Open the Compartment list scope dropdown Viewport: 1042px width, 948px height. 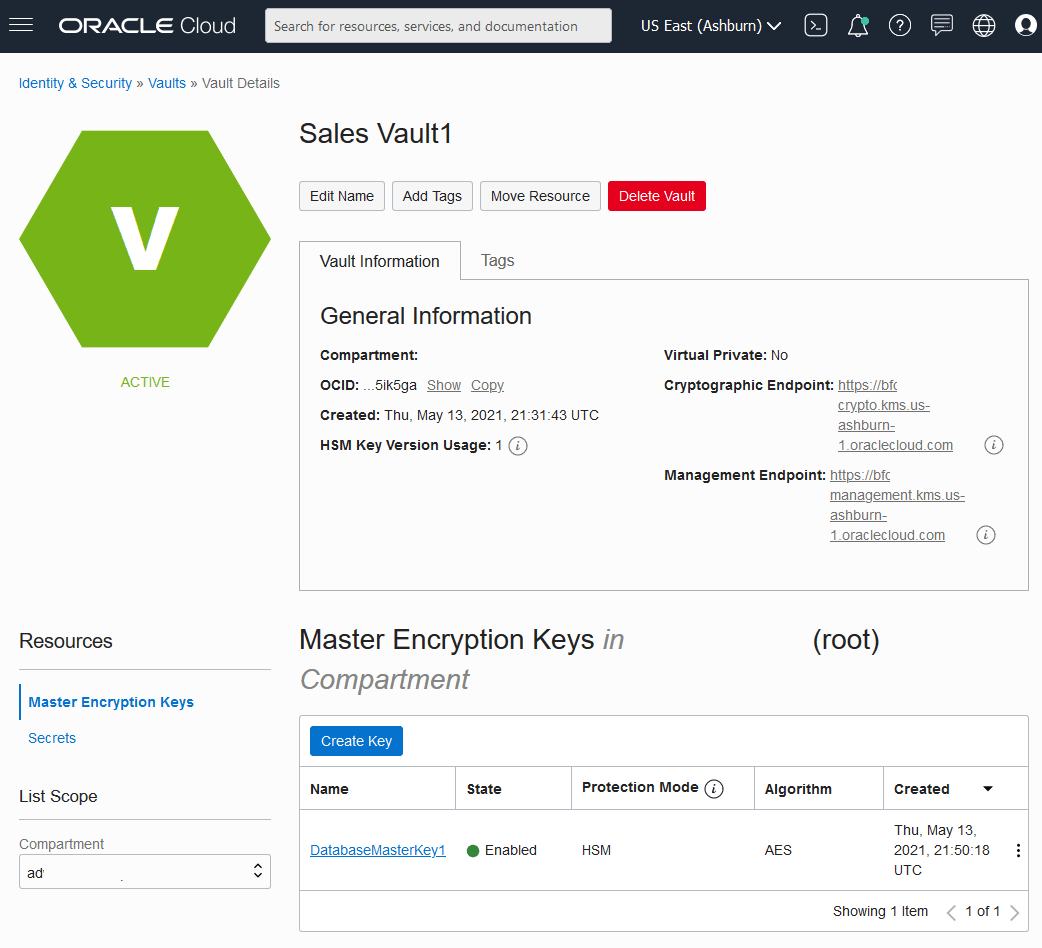(145, 872)
